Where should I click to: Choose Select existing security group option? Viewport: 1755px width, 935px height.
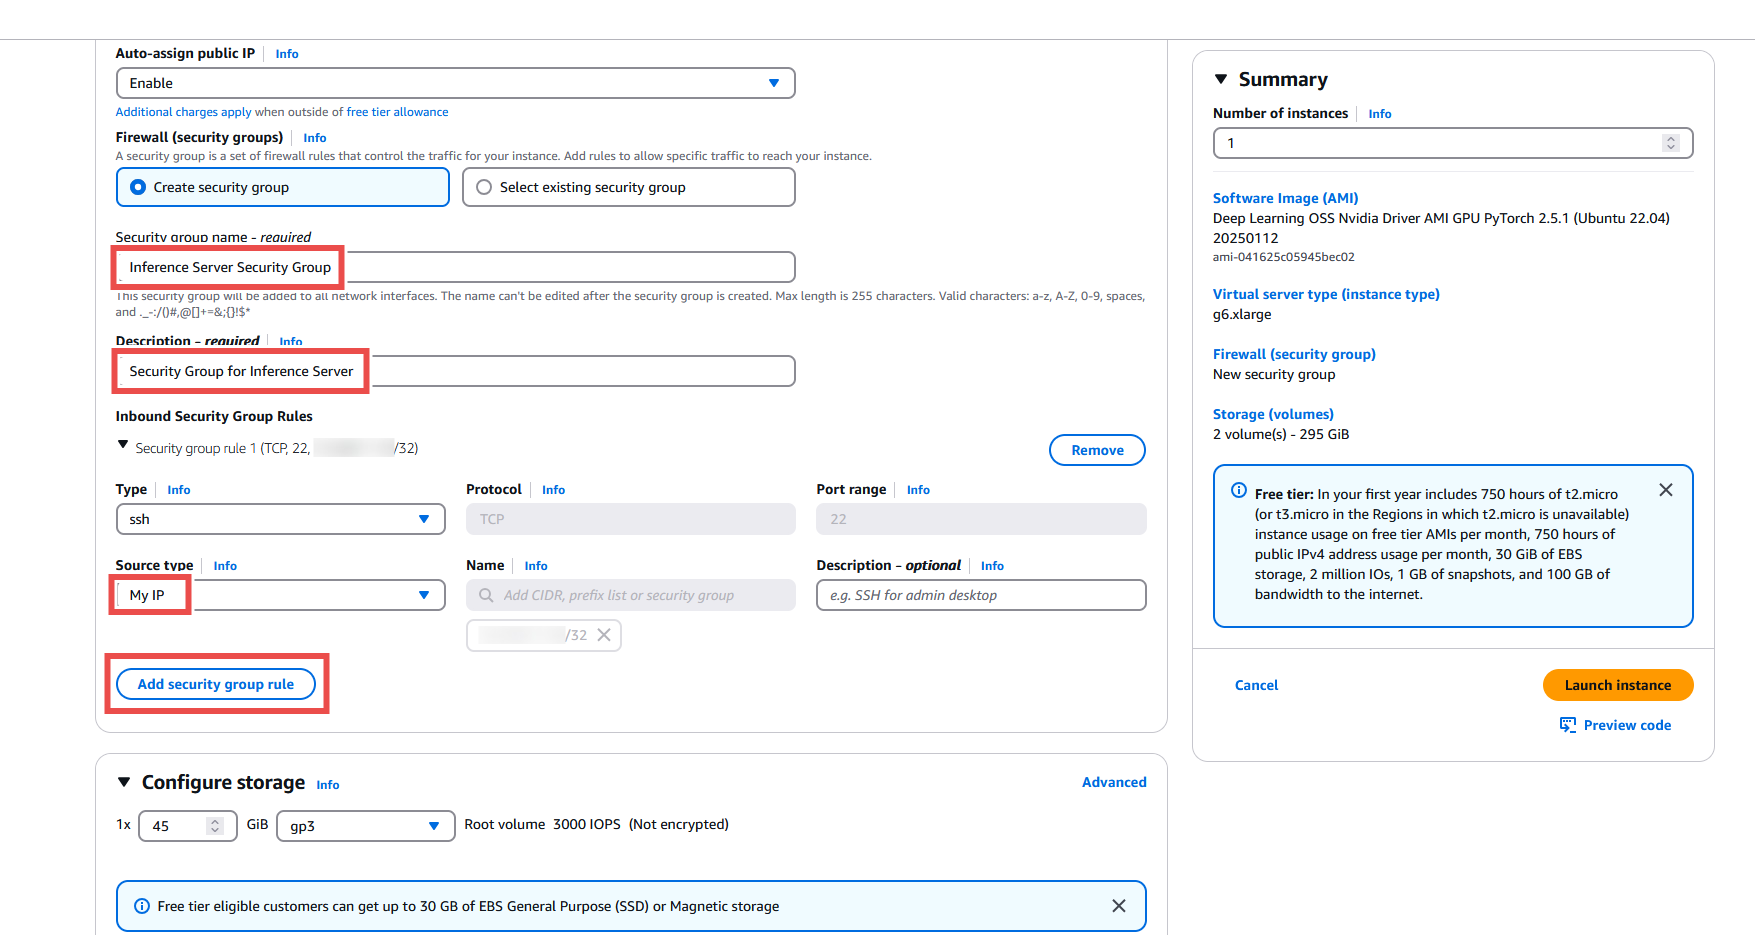point(629,187)
